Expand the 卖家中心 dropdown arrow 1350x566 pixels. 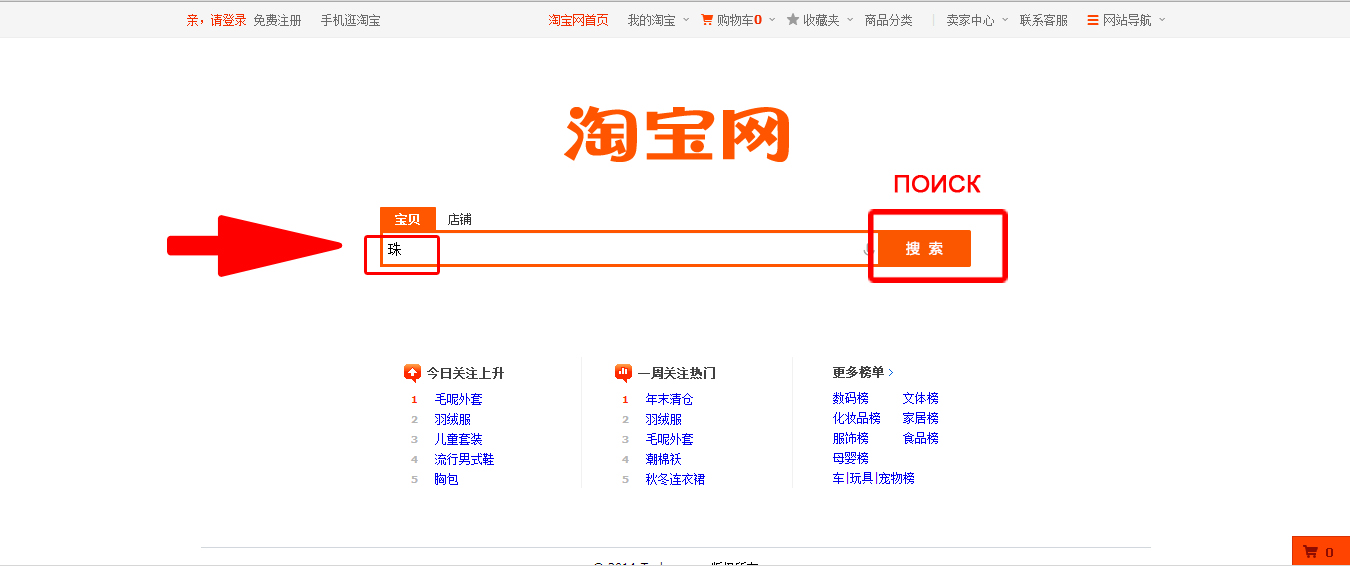tap(1005, 20)
